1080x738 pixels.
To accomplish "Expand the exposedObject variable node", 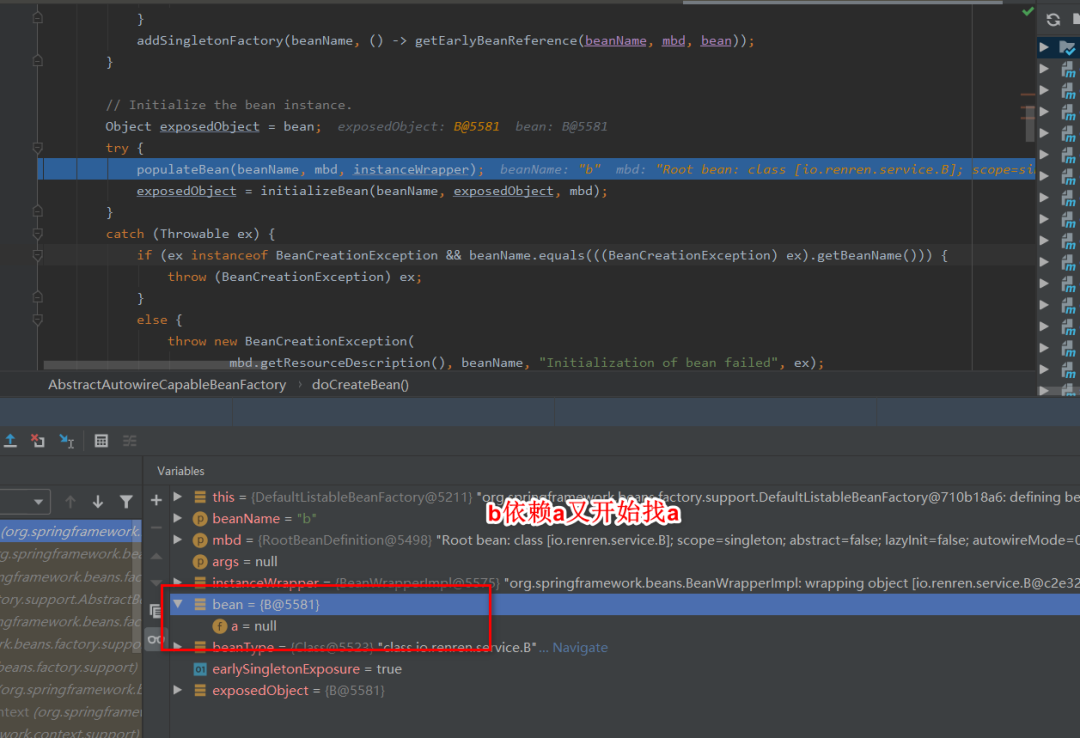I will (178, 690).
